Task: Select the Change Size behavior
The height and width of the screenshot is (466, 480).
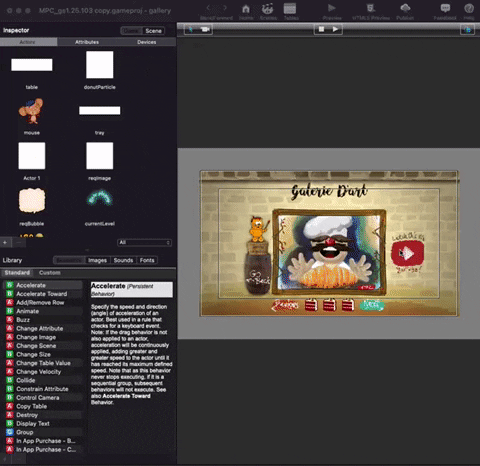Action: coord(43,355)
